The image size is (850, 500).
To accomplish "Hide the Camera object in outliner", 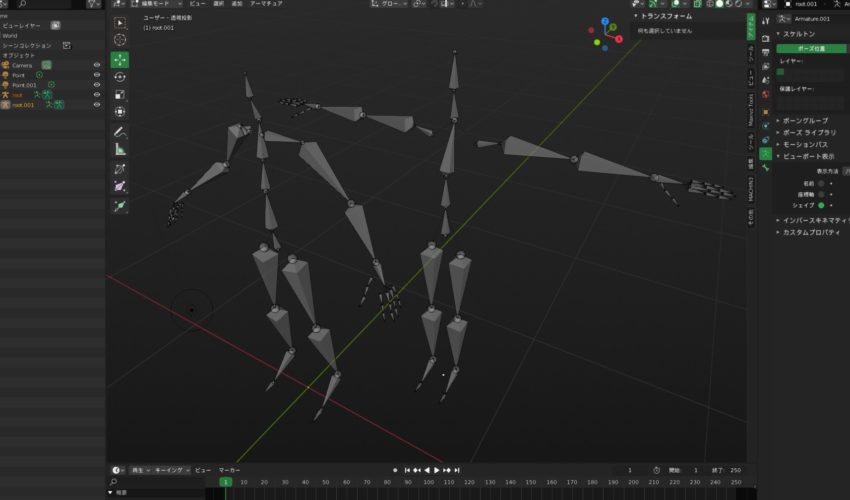I will (97, 65).
